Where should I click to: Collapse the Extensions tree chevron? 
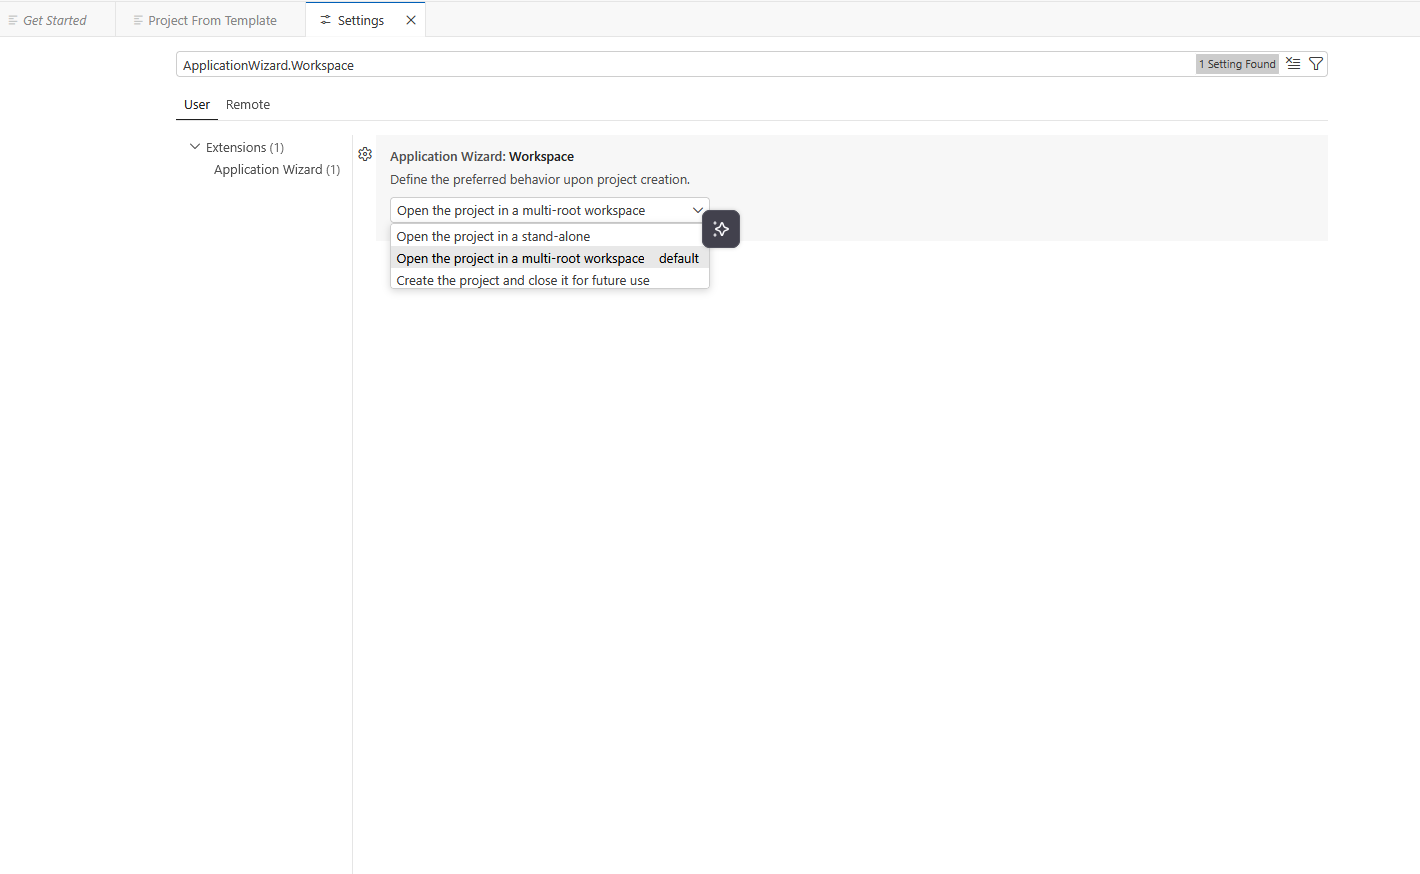(195, 147)
